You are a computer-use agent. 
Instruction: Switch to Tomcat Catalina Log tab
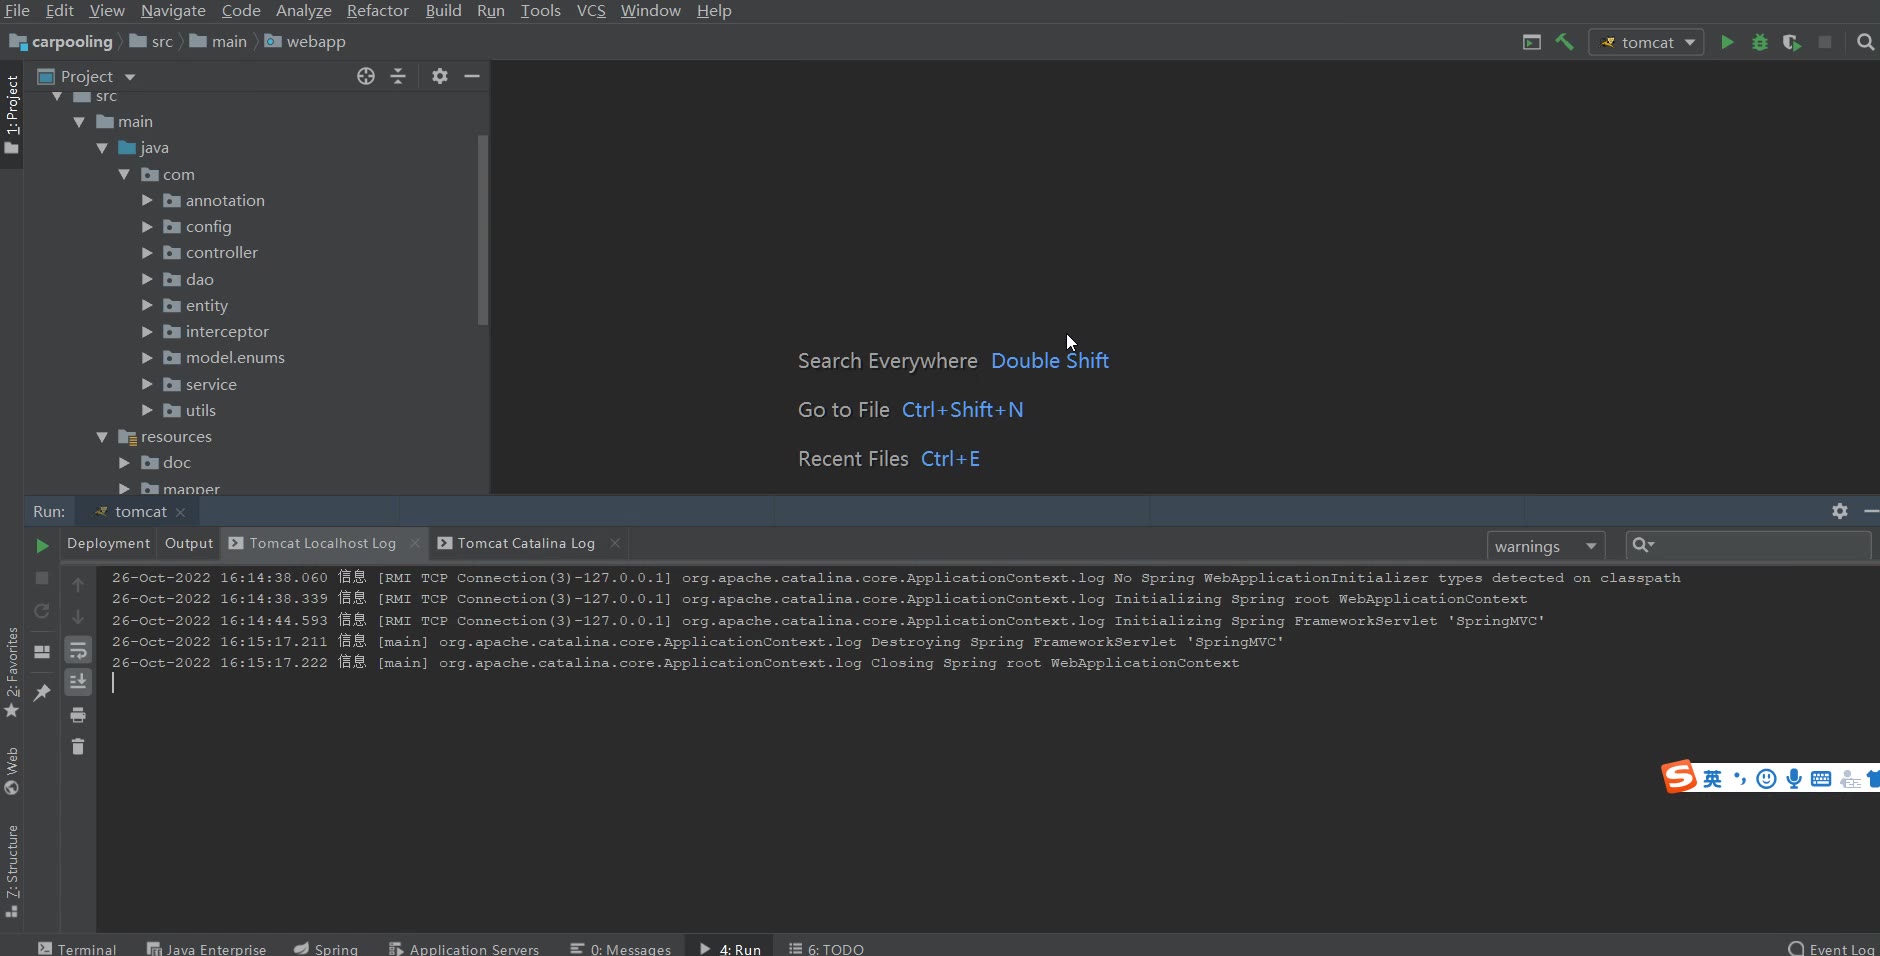point(526,543)
